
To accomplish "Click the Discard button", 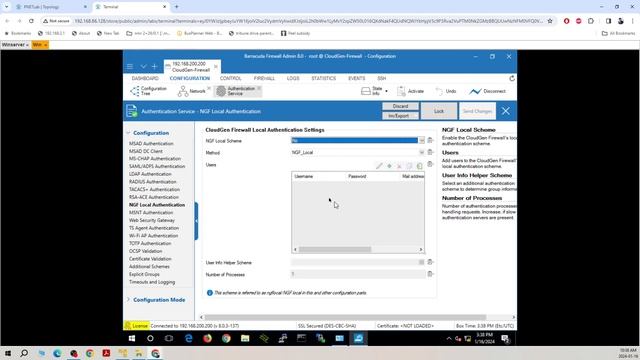I will click(x=400, y=106).
